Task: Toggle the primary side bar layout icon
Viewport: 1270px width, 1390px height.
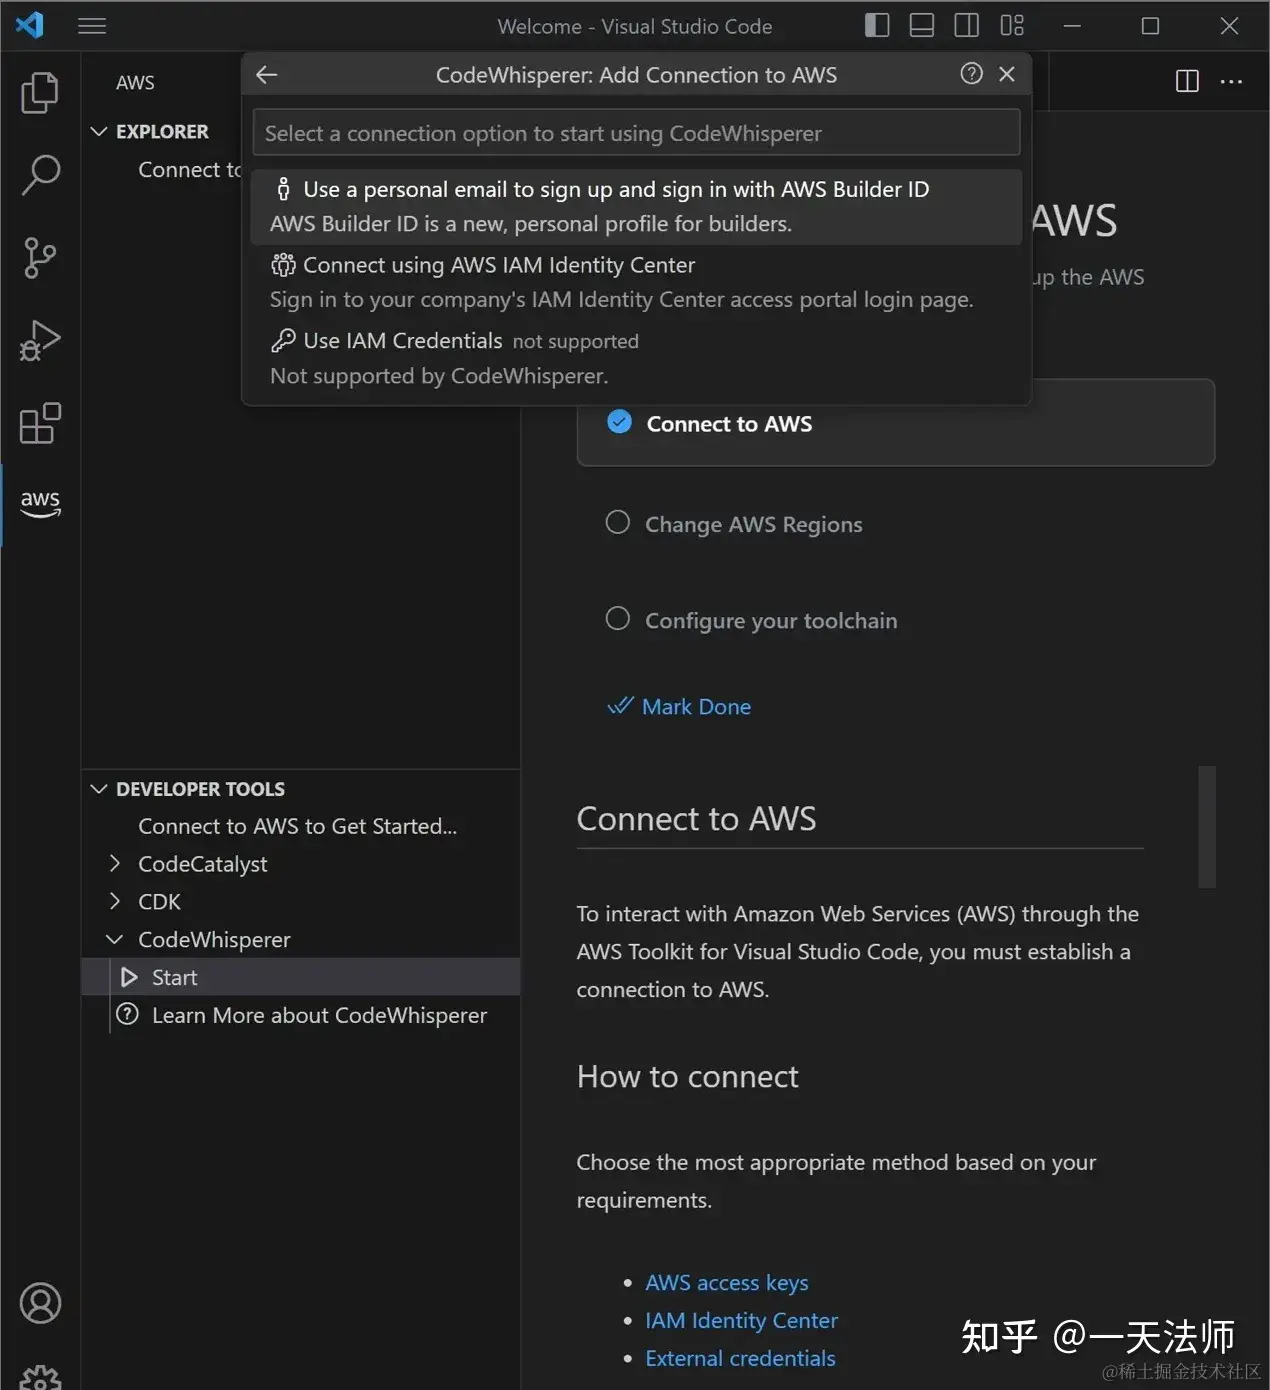Action: [877, 26]
